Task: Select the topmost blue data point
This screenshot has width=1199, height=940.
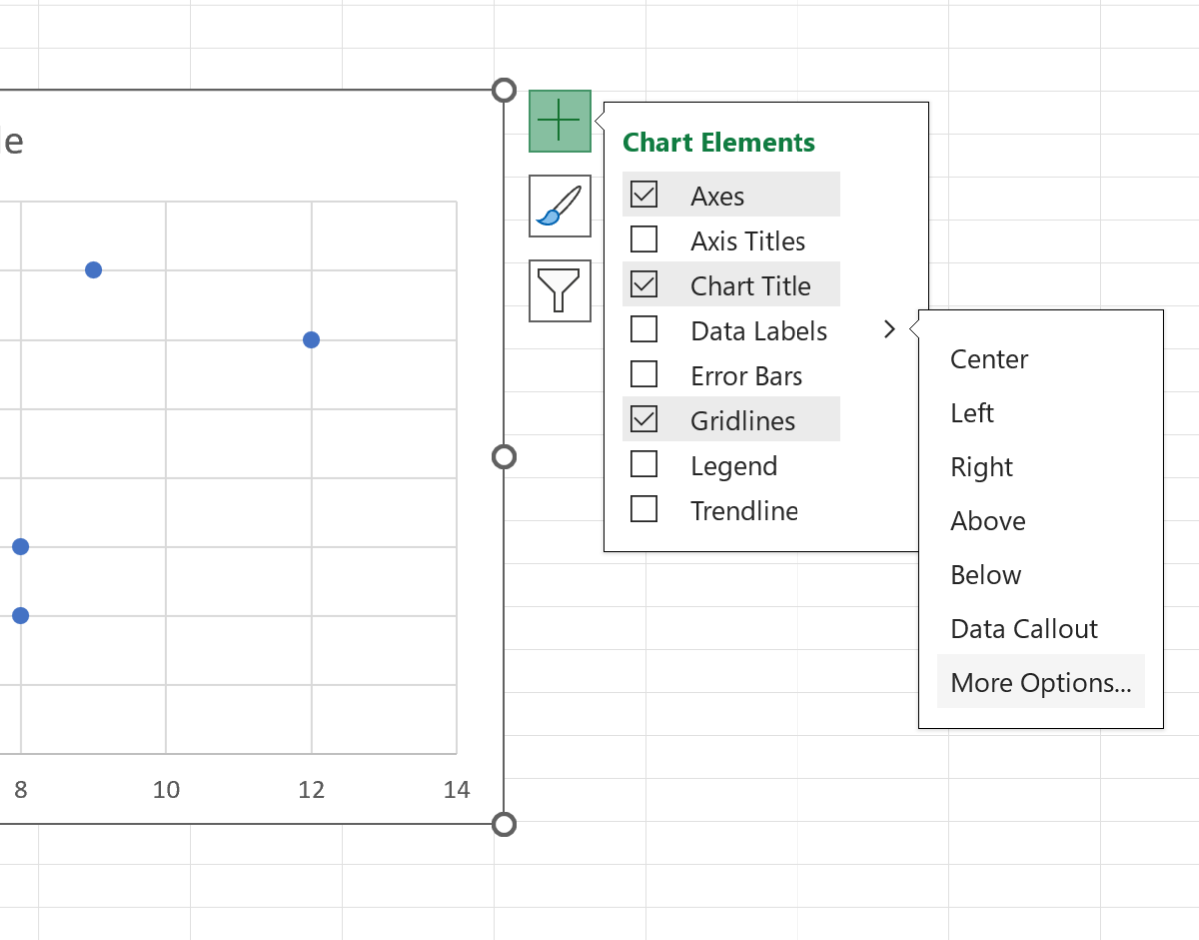Action: [93, 269]
